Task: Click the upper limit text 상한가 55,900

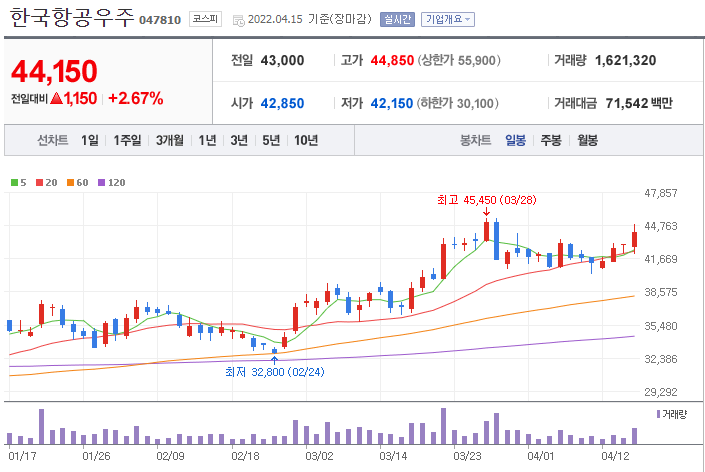Action: [459, 60]
